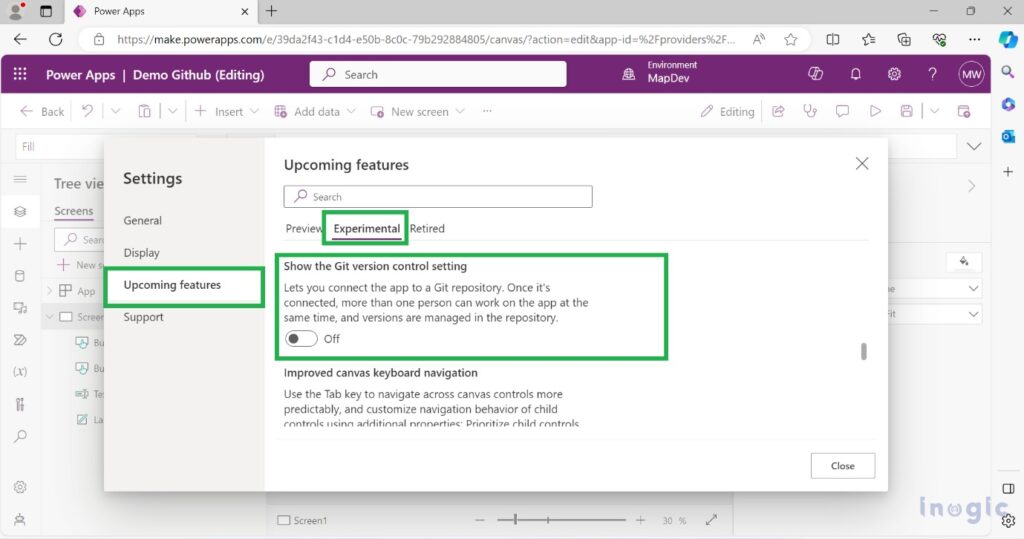Open the General settings section
1024x539 pixels.
[x=142, y=221]
